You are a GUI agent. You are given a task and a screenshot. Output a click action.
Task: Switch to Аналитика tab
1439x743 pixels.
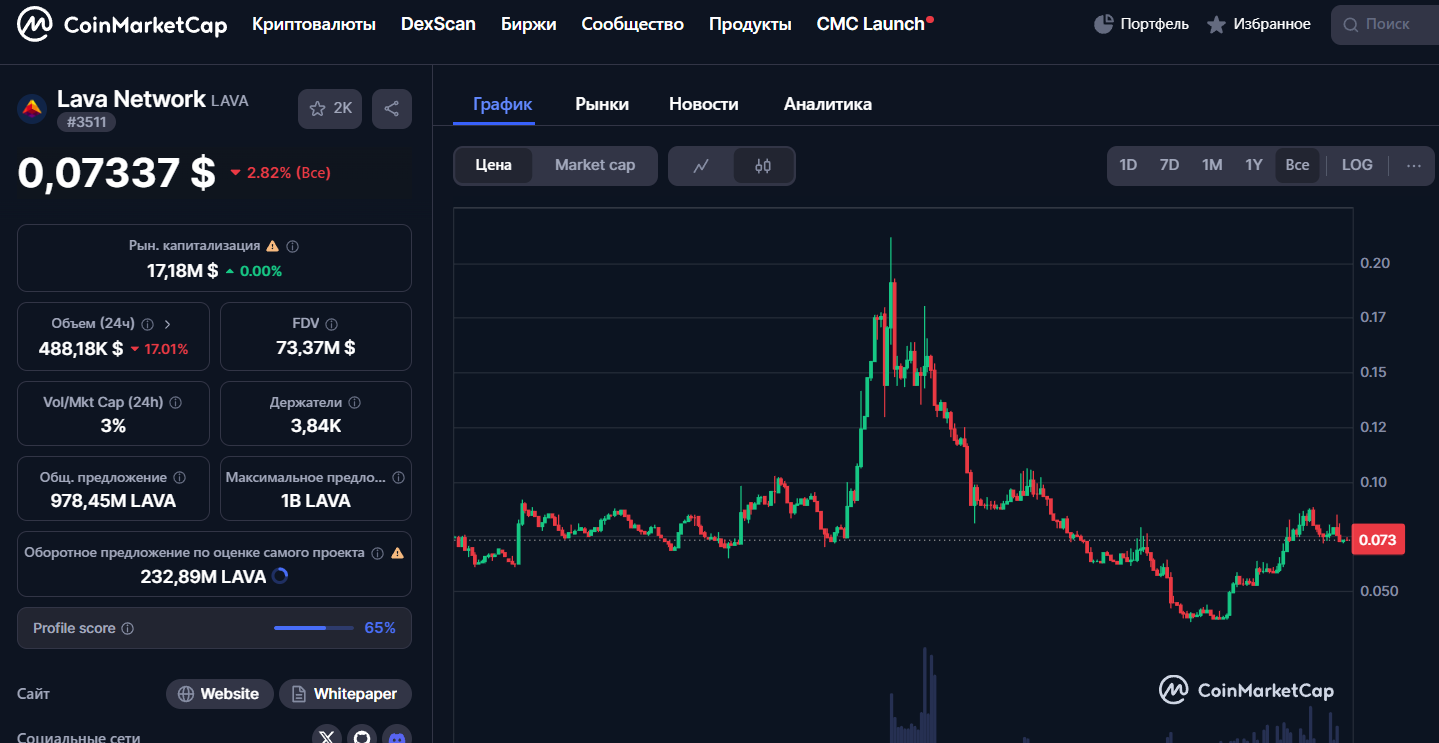(828, 104)
